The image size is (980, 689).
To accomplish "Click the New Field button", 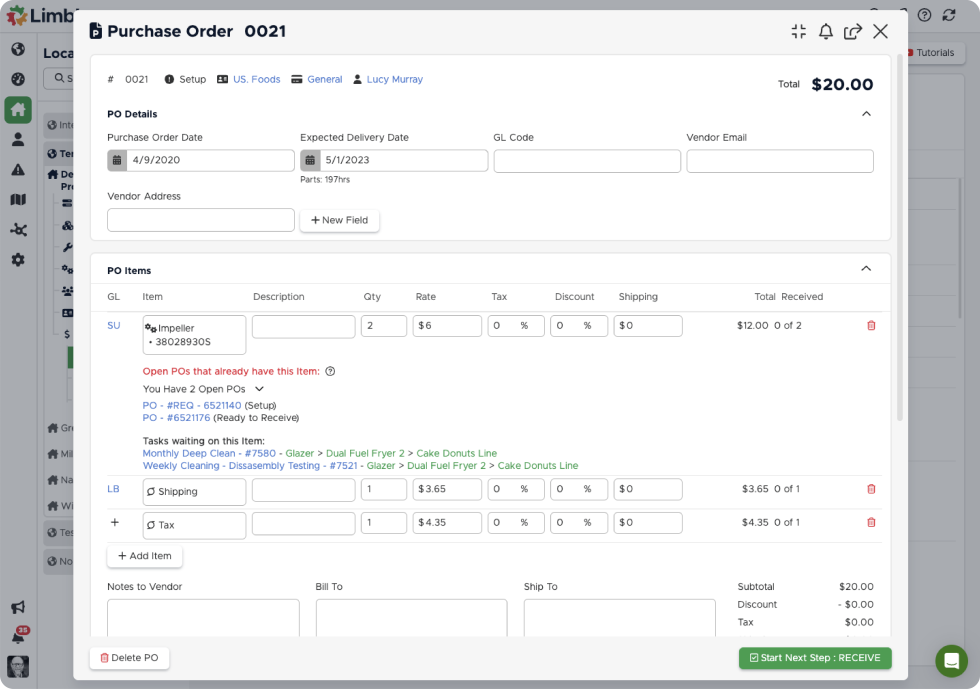I will click(x=339, y=220).
